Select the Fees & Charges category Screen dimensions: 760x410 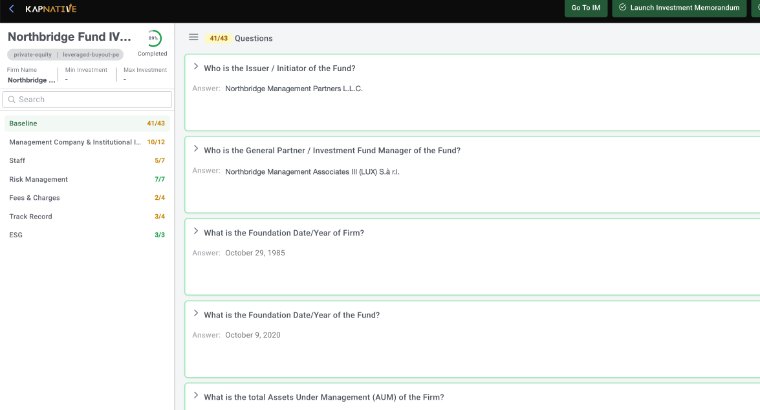(x=87, y=198)
